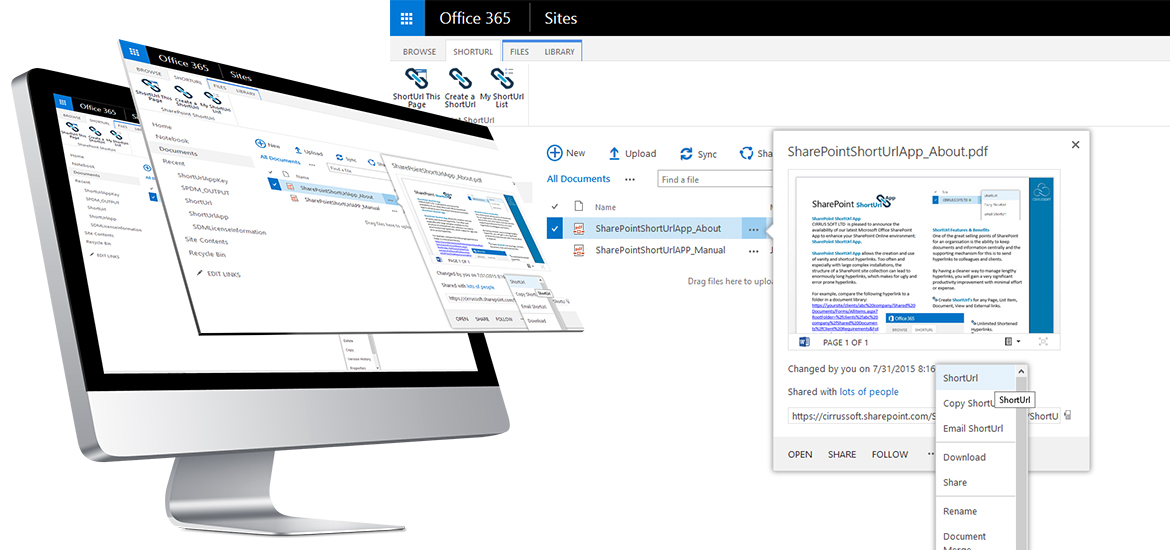Click the Find a file search box in the large library
The image size is (1170, 550).
click(713, 179)
